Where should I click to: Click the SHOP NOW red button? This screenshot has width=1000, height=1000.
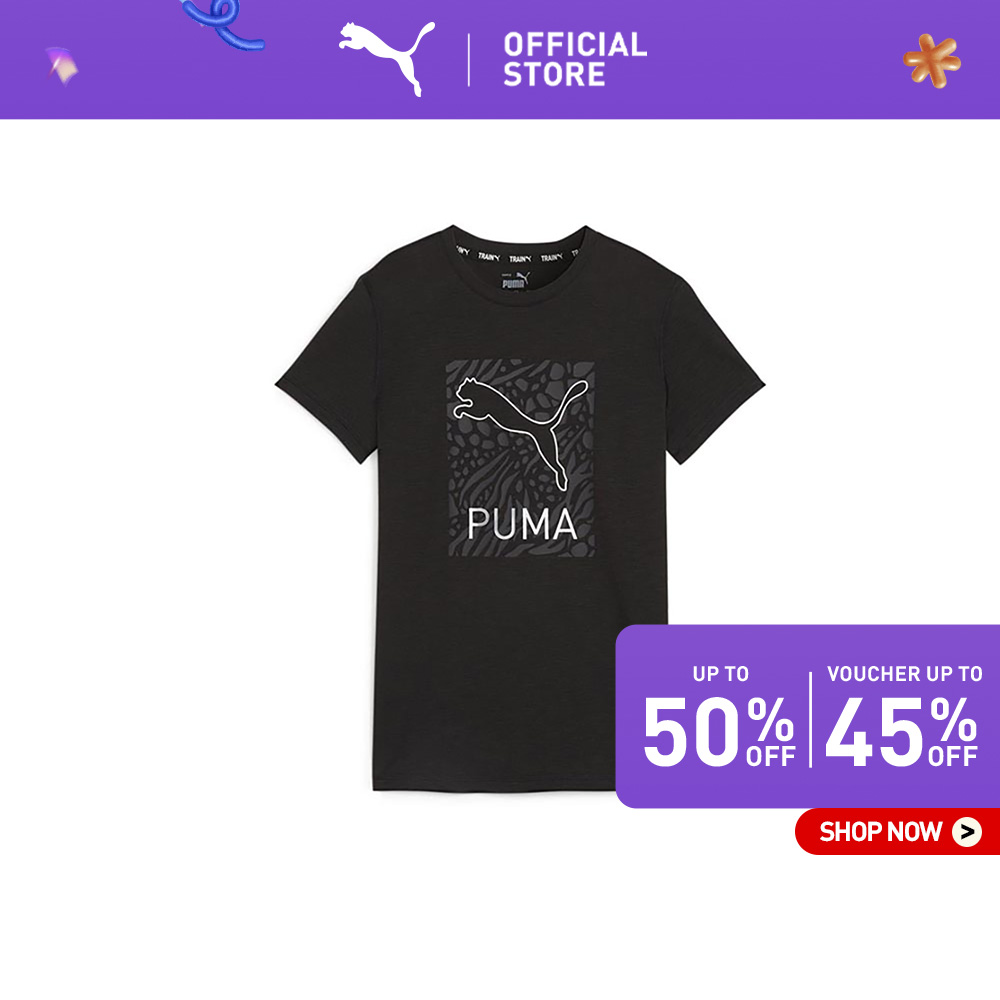point(897,832)
